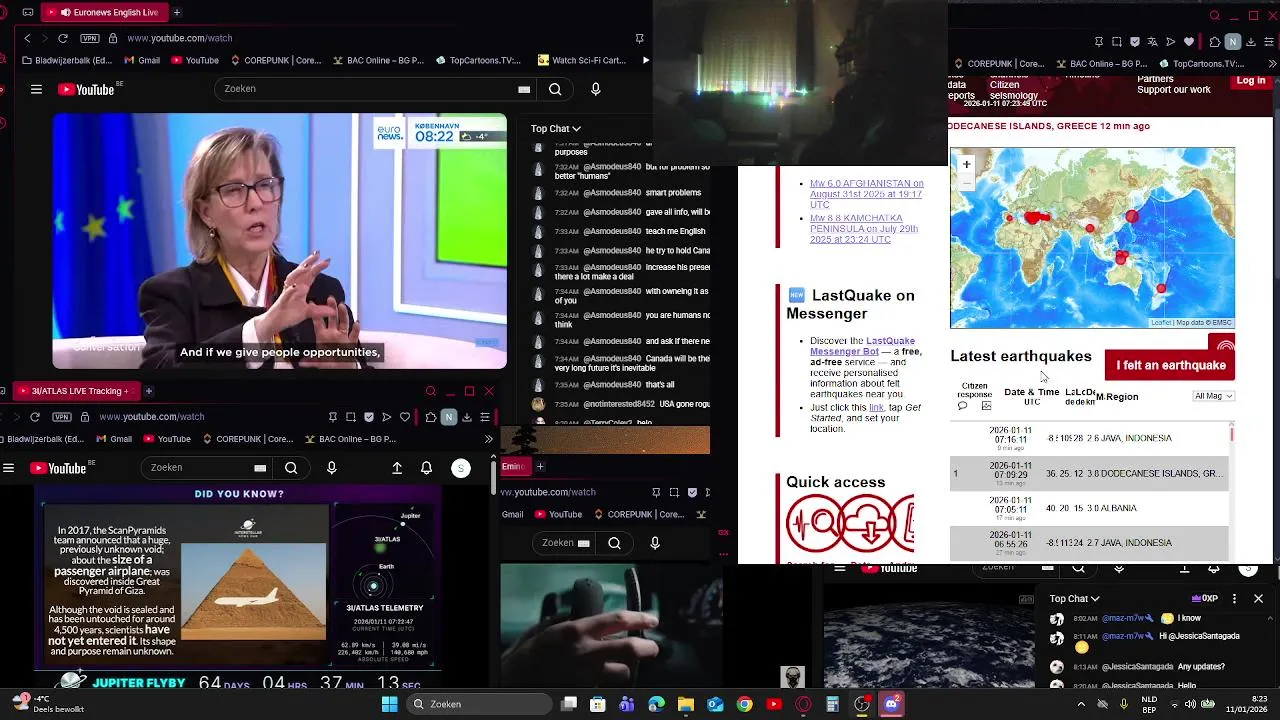Open the account avatar in 3I/ATLAS YouTube
1280x720 pixels.
[461, 468]
